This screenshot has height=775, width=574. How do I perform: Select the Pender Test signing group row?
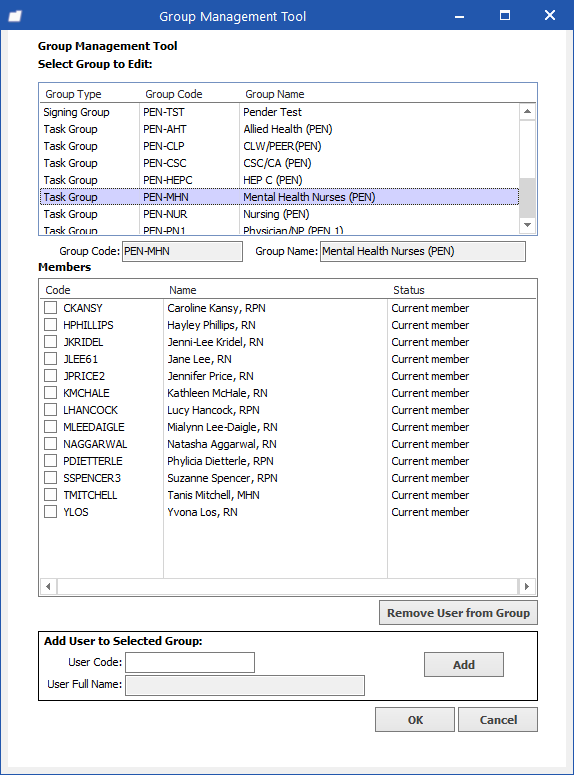tap(279, 112)
